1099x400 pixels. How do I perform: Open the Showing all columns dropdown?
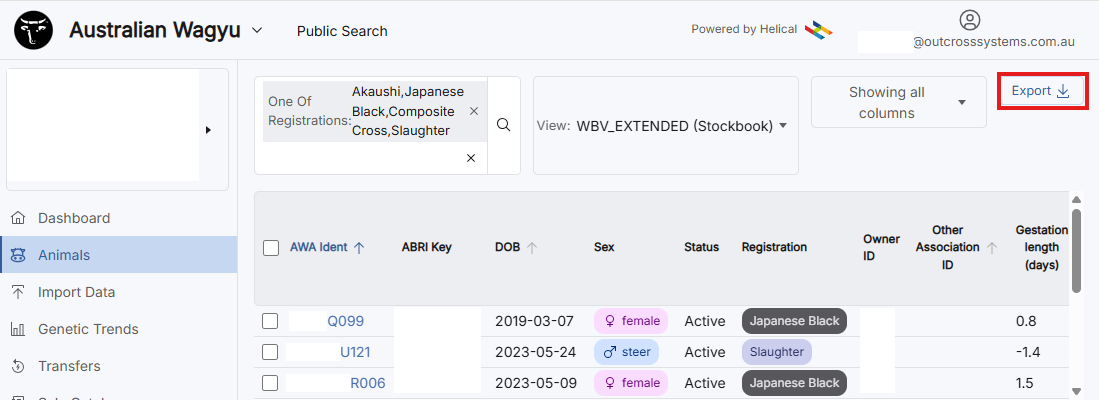[962, 103]
